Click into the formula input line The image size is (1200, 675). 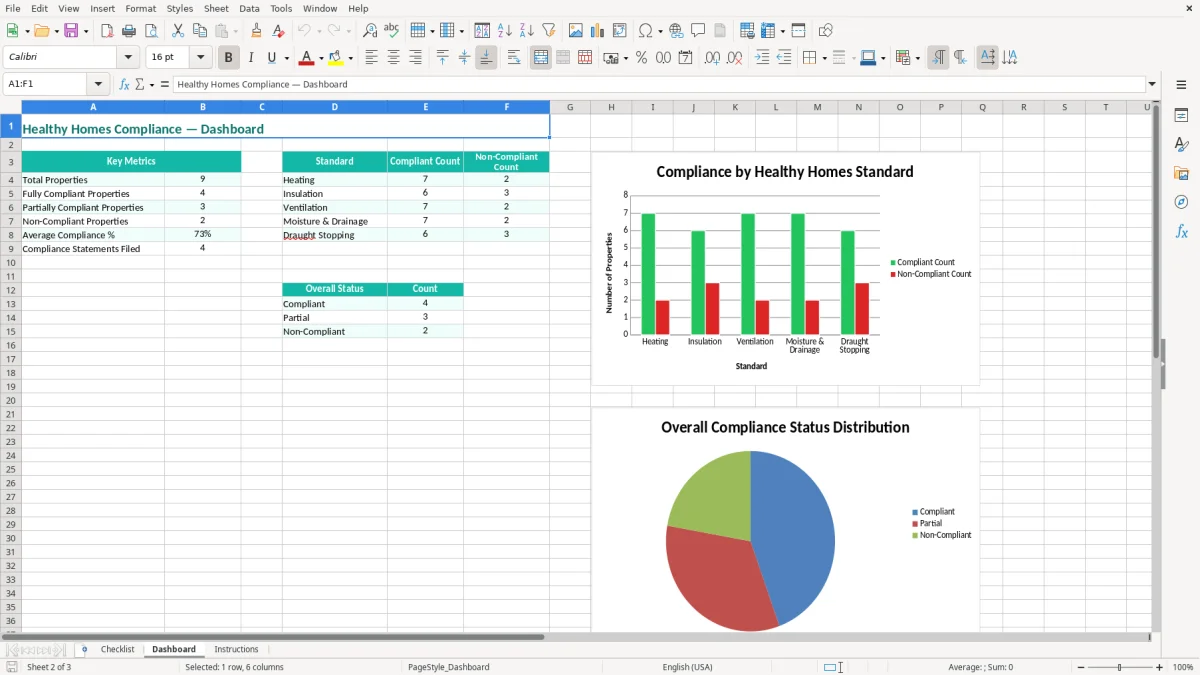click(x=658, y=84)
